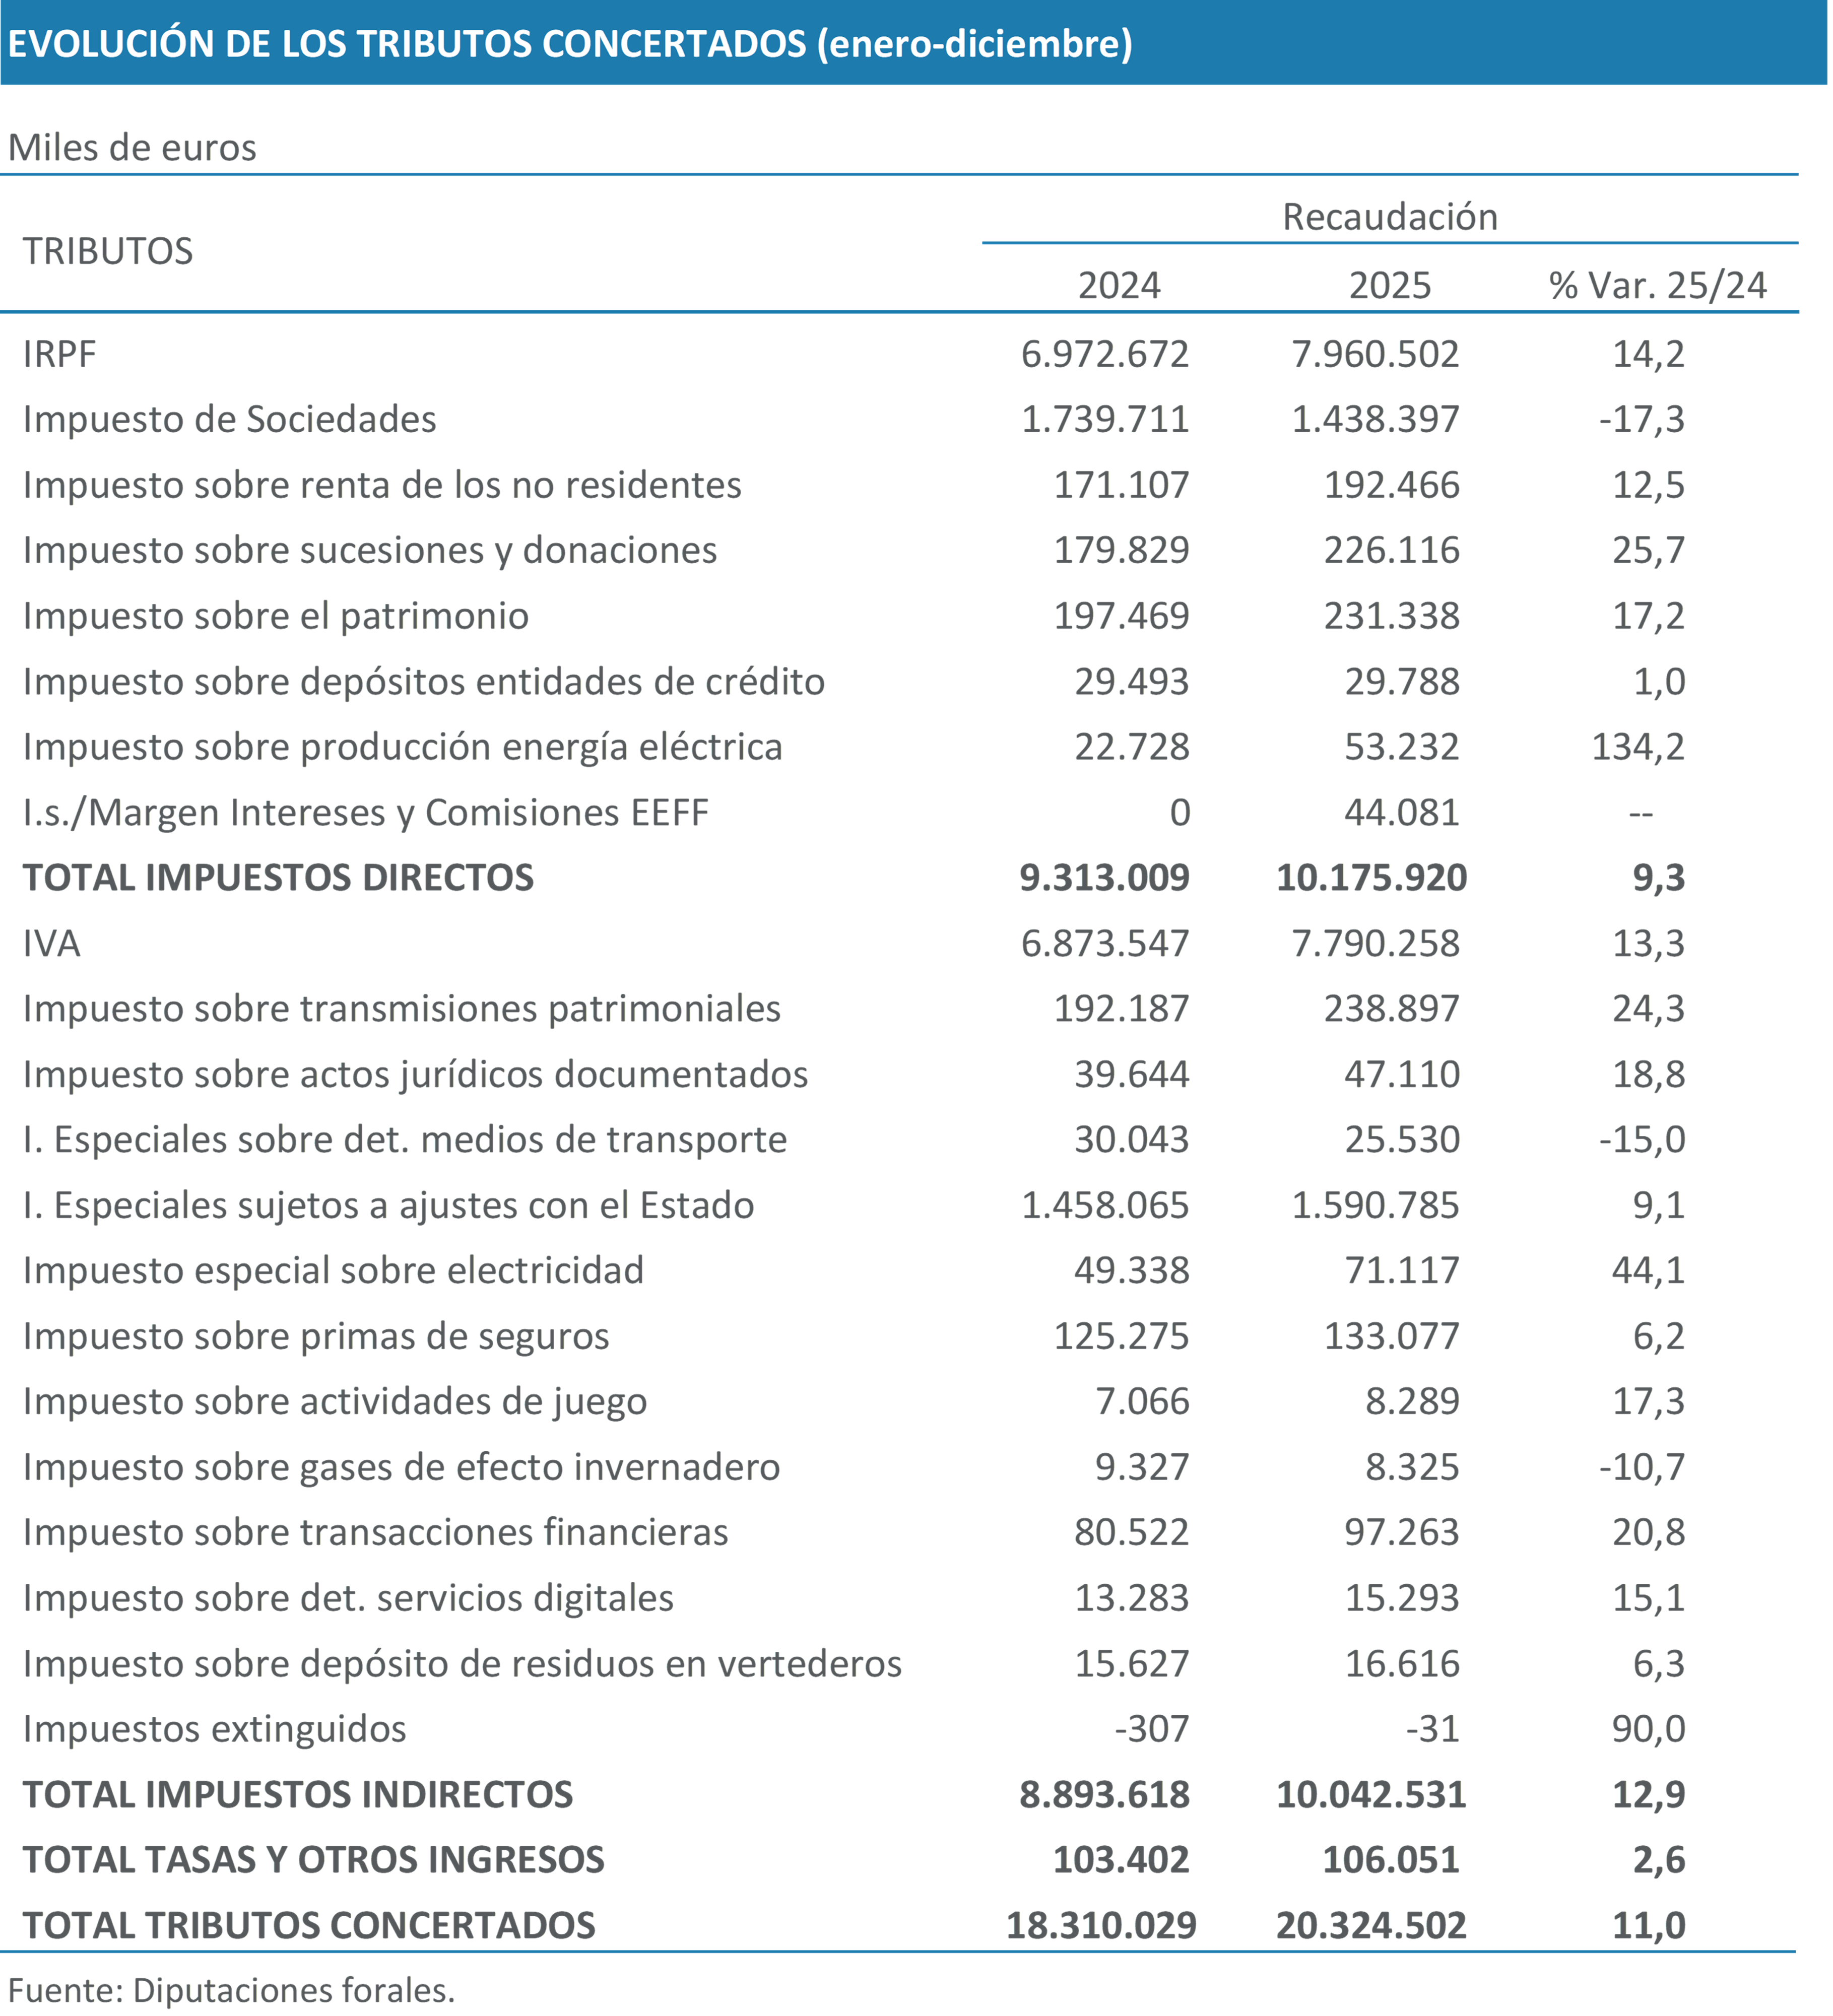
Task: Select Impuesto especial sobre electricidad label
Action: pos(334,1270)
